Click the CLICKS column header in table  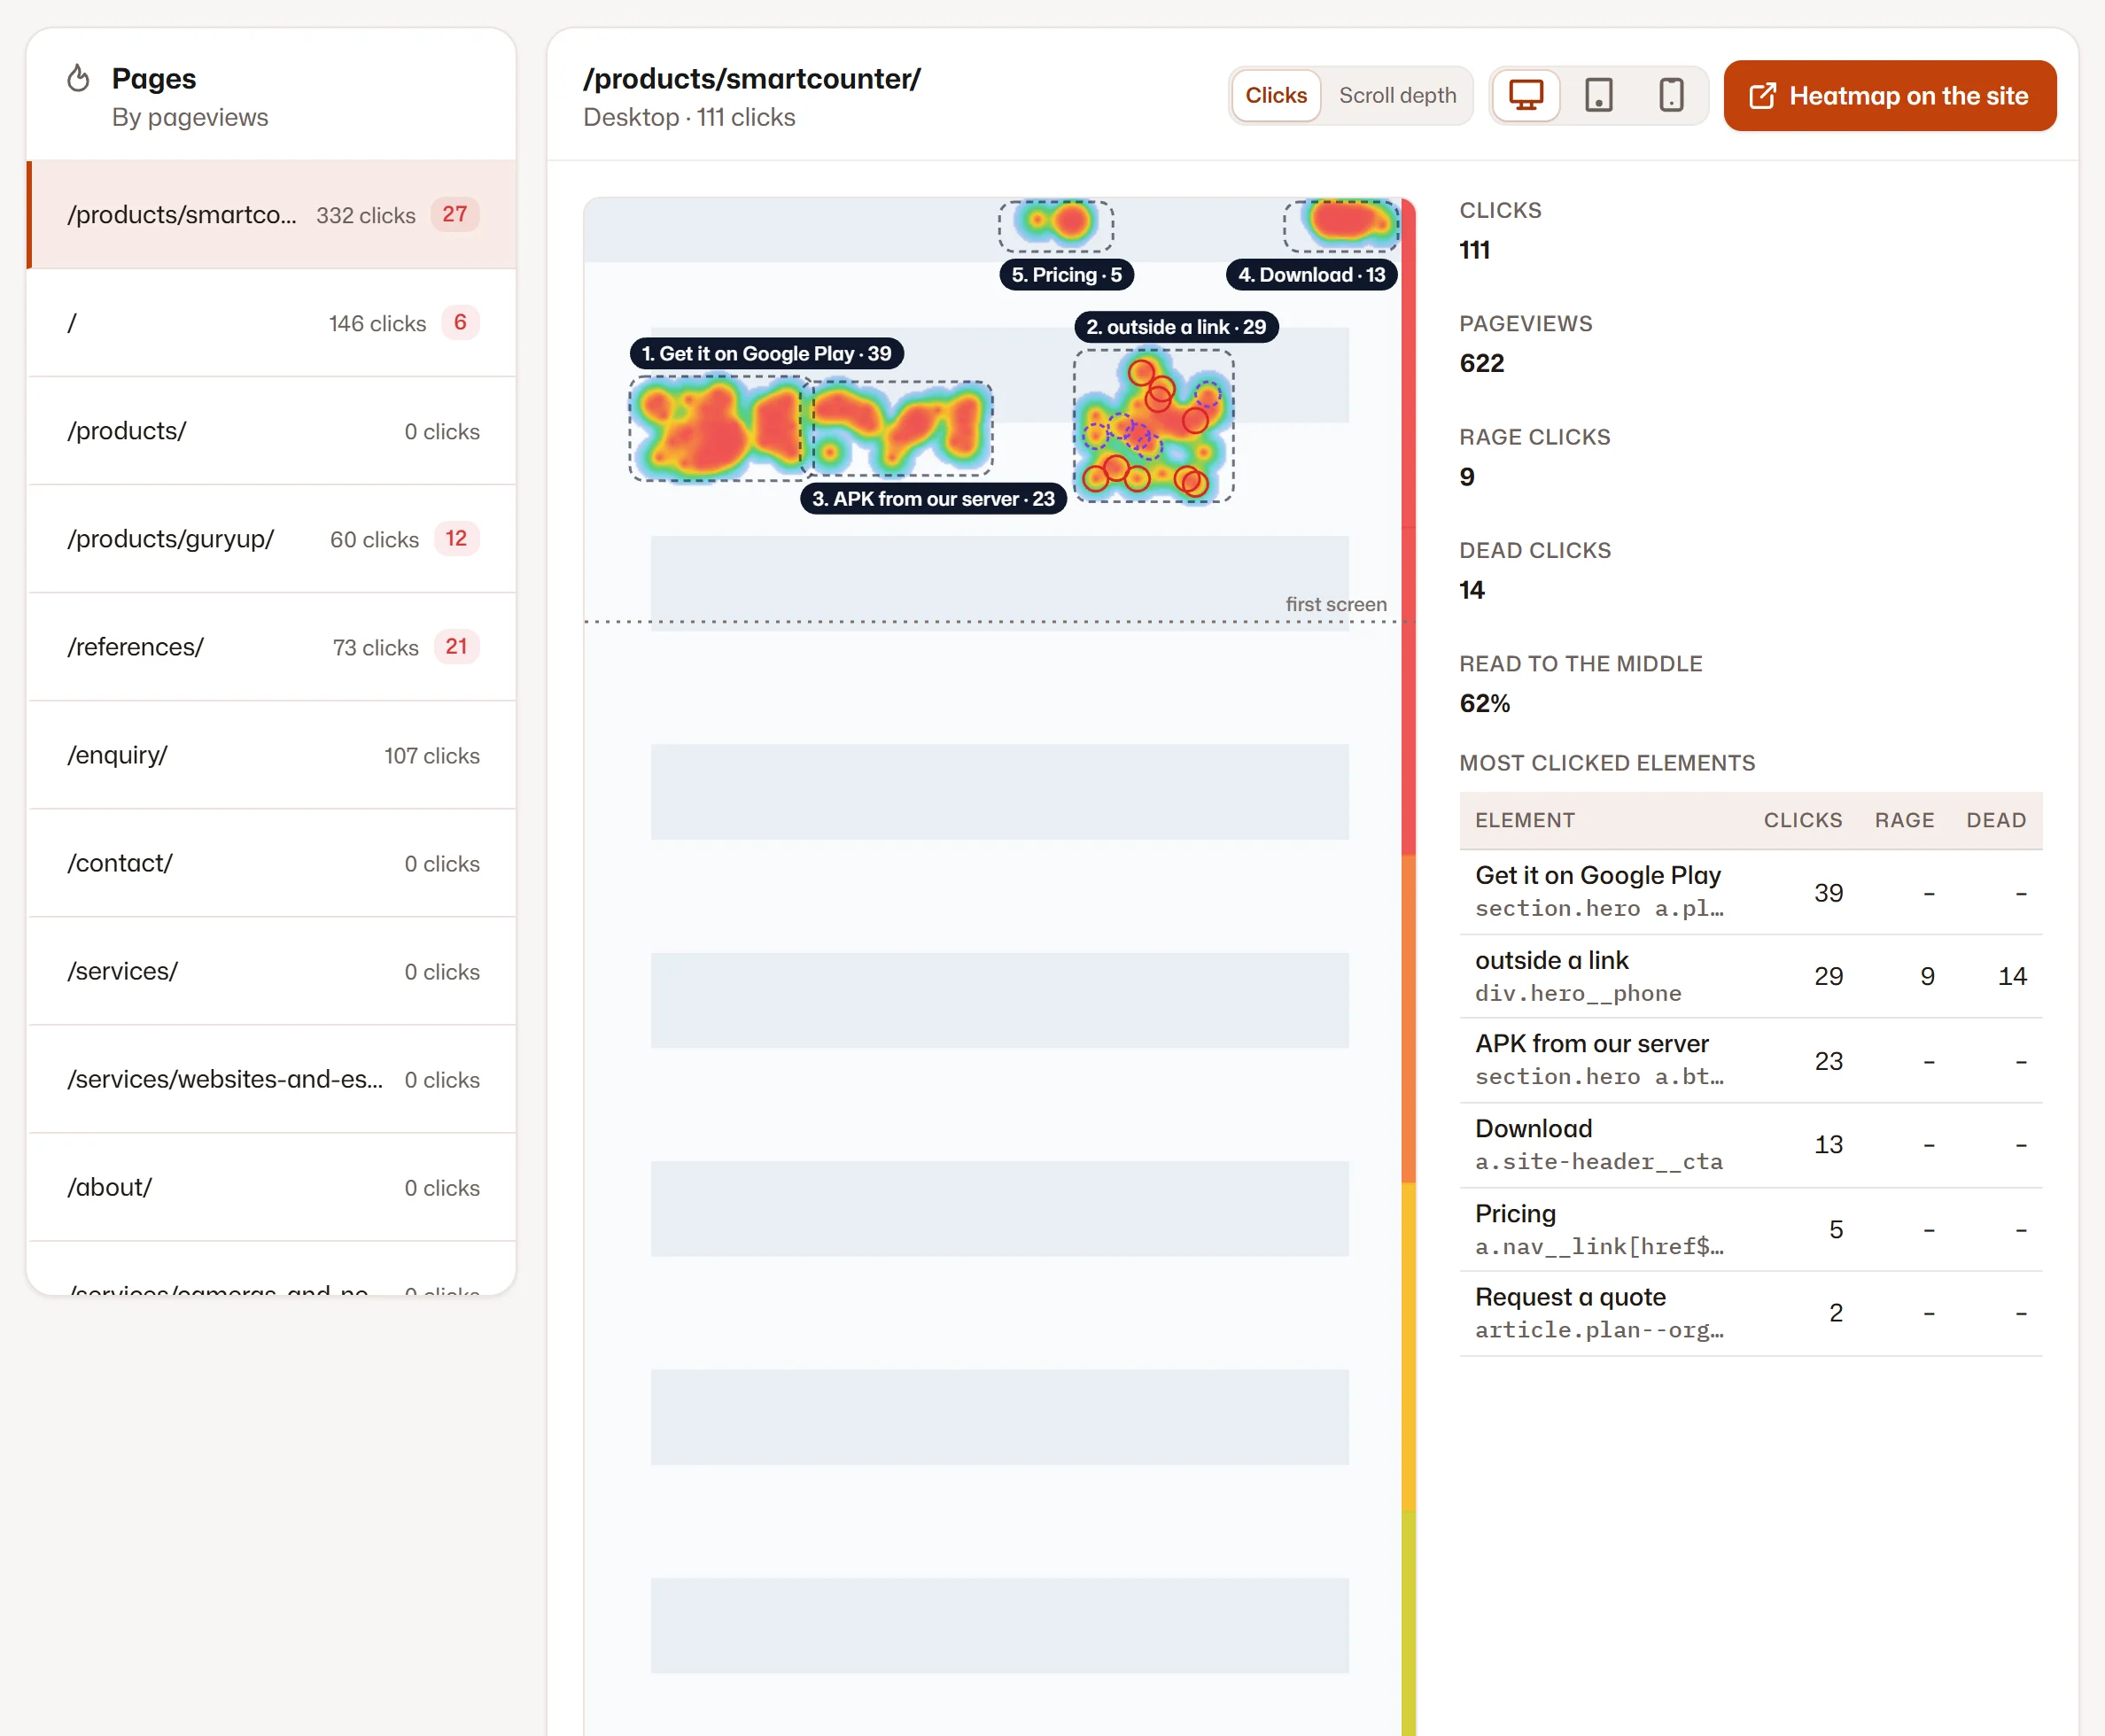click(x=1802, y=820)
